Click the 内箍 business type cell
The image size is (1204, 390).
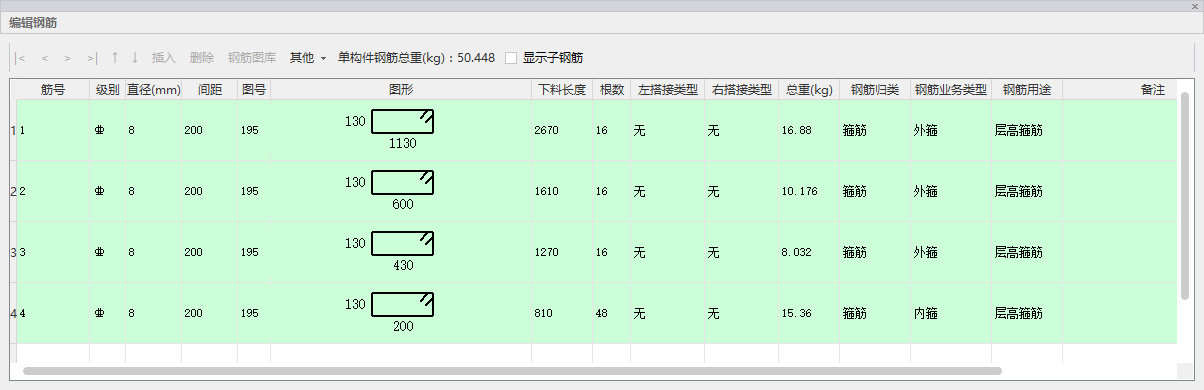coord(951,313)
